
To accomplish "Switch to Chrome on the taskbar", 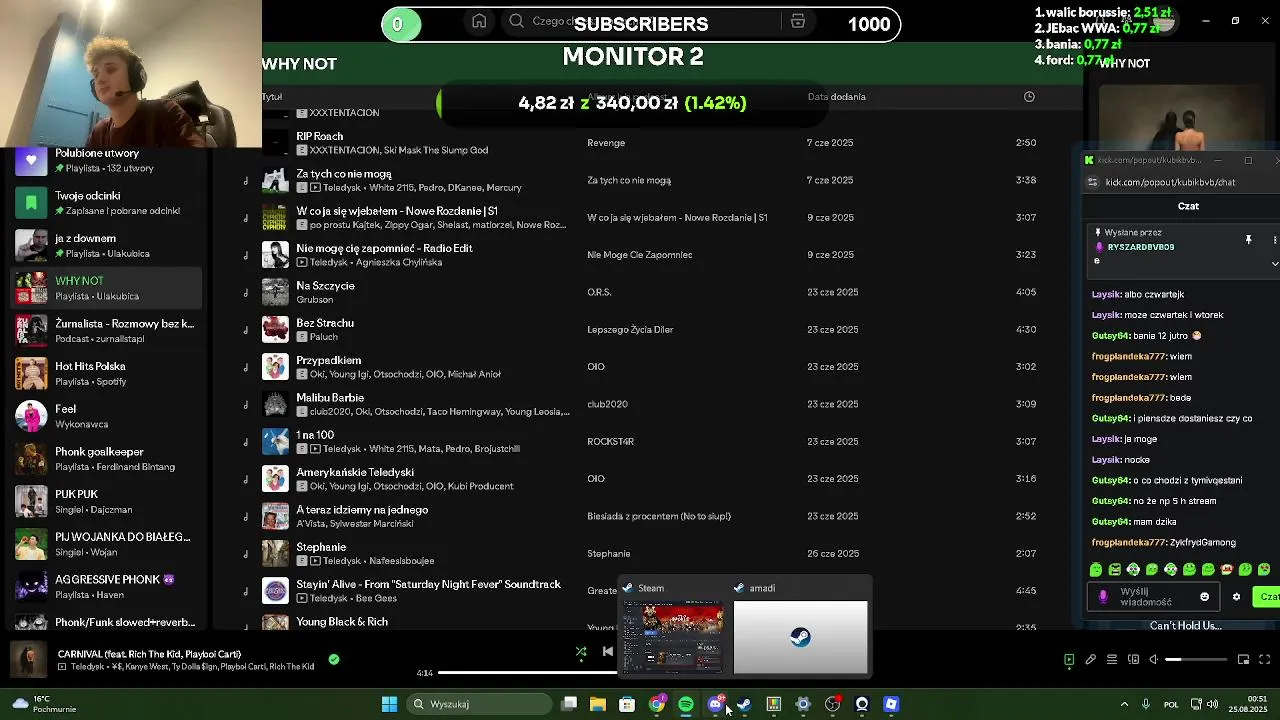I will (657, 704).
